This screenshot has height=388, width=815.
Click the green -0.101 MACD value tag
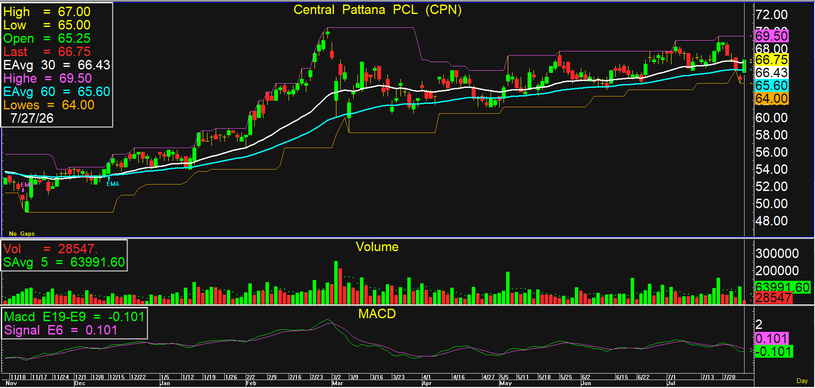(774, 351)
